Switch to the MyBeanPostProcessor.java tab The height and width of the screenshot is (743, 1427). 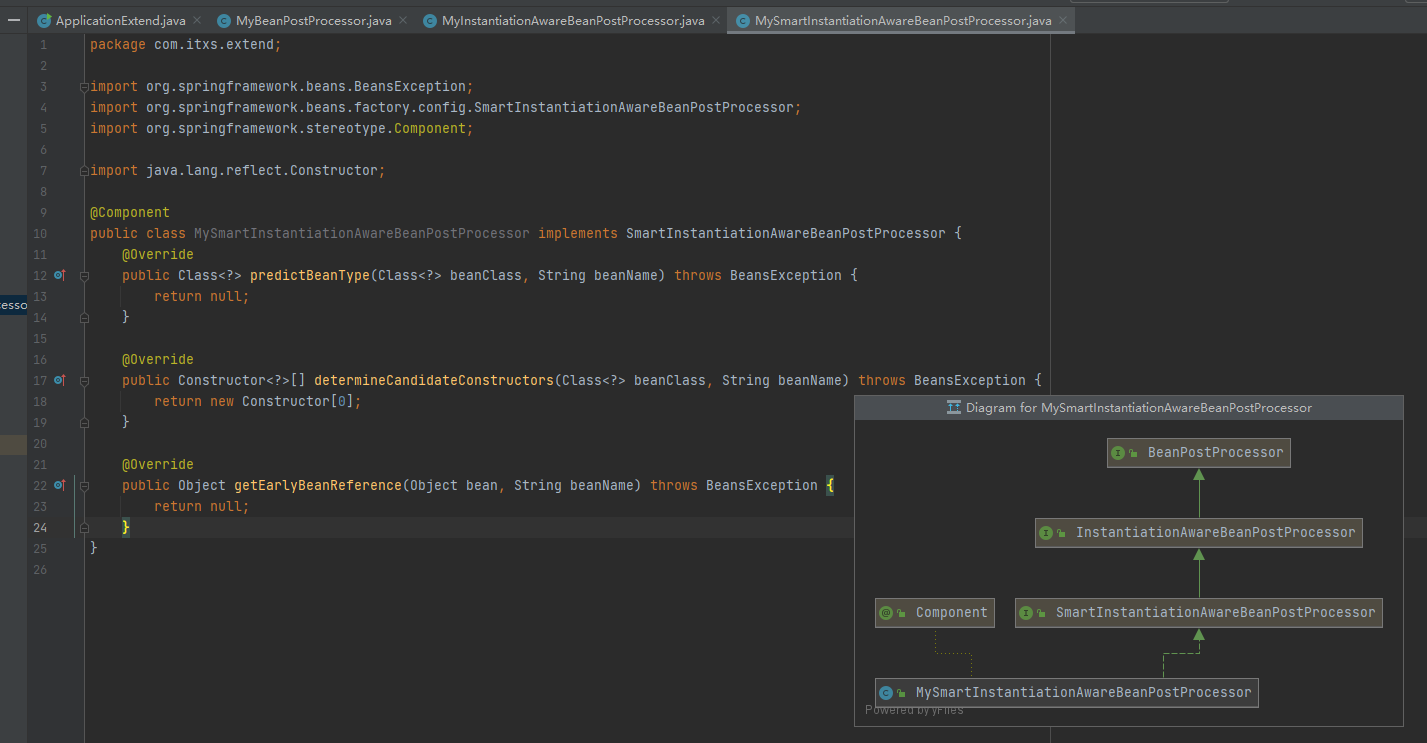click(x=313, y=21)
